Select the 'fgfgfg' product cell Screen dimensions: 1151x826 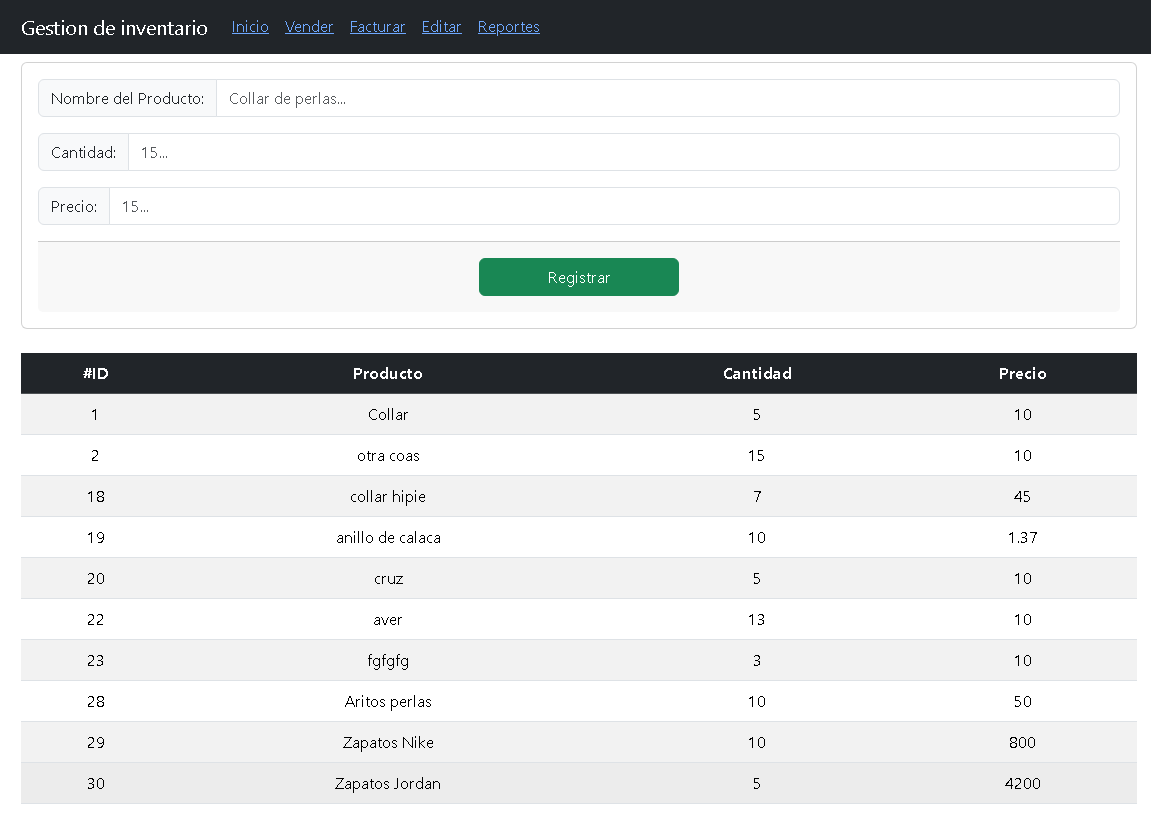[388, 661]
